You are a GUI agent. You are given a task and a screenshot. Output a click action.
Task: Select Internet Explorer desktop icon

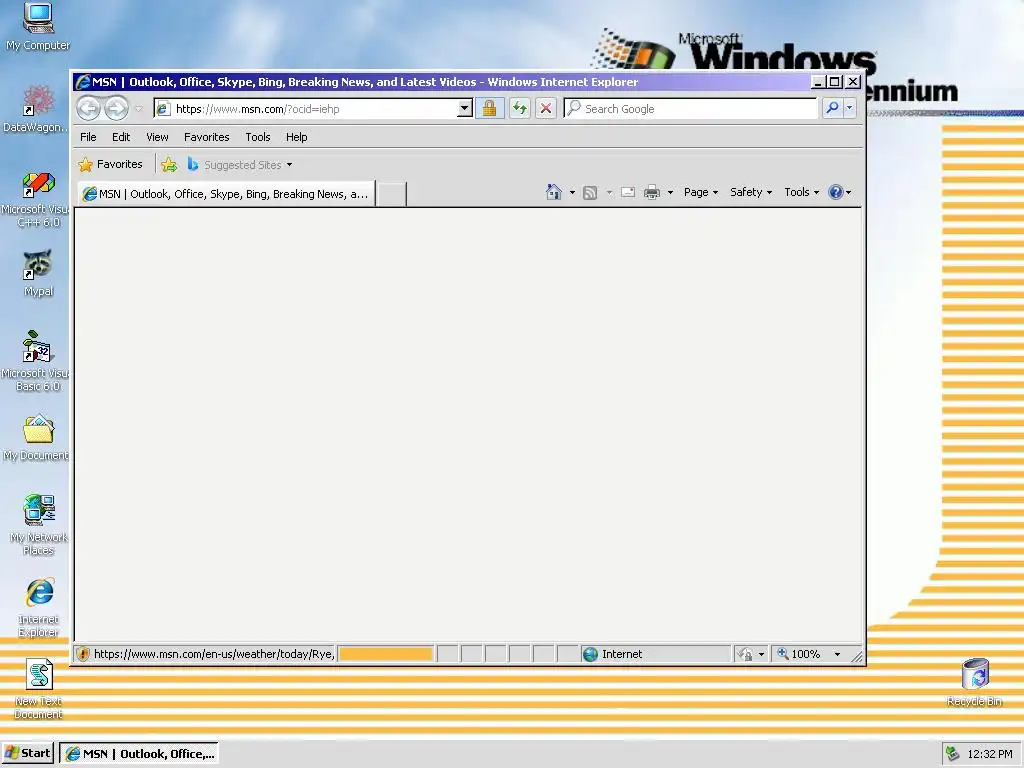[x=39, y=607]
